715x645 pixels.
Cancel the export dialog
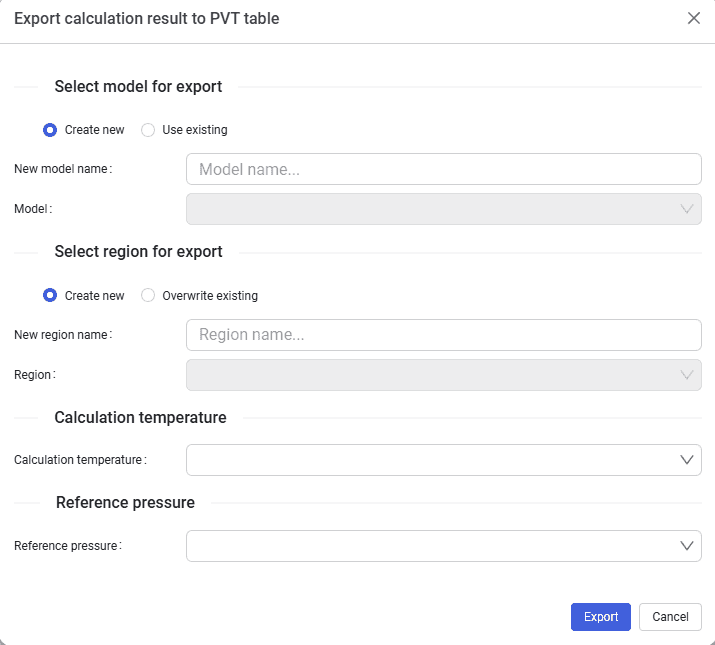tap(670, 617)
